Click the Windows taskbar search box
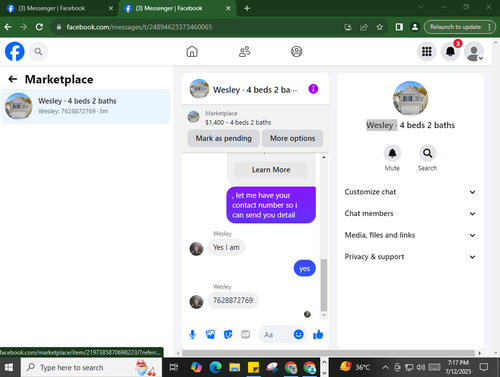This screenshot has height=377, width=500. point(91,367)
